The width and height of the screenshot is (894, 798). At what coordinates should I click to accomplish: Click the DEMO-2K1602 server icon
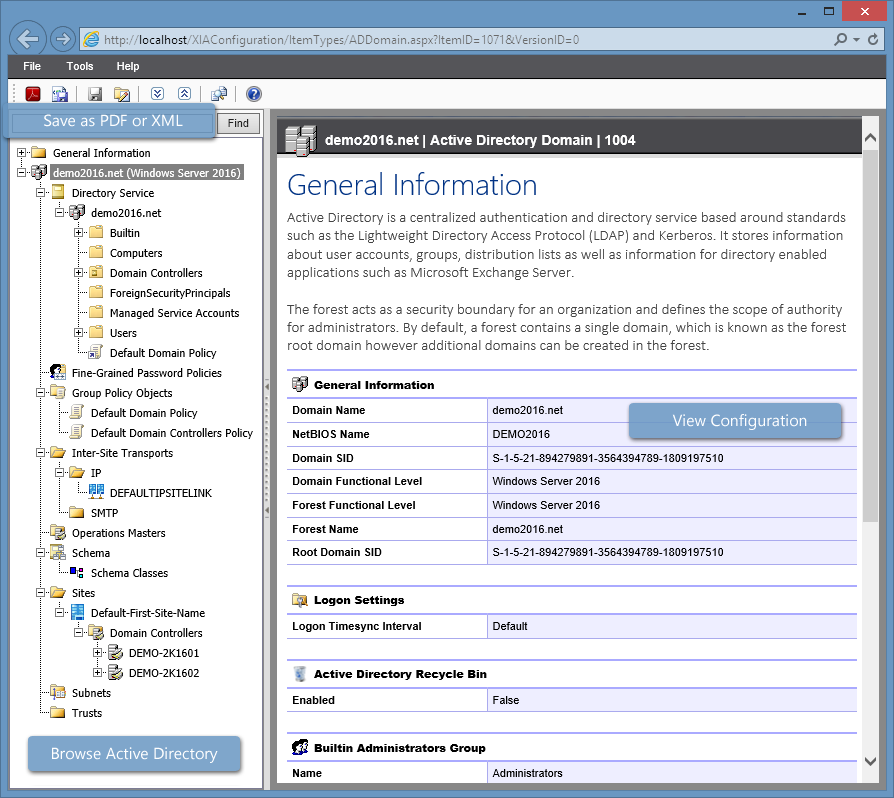tap(115, 673)
